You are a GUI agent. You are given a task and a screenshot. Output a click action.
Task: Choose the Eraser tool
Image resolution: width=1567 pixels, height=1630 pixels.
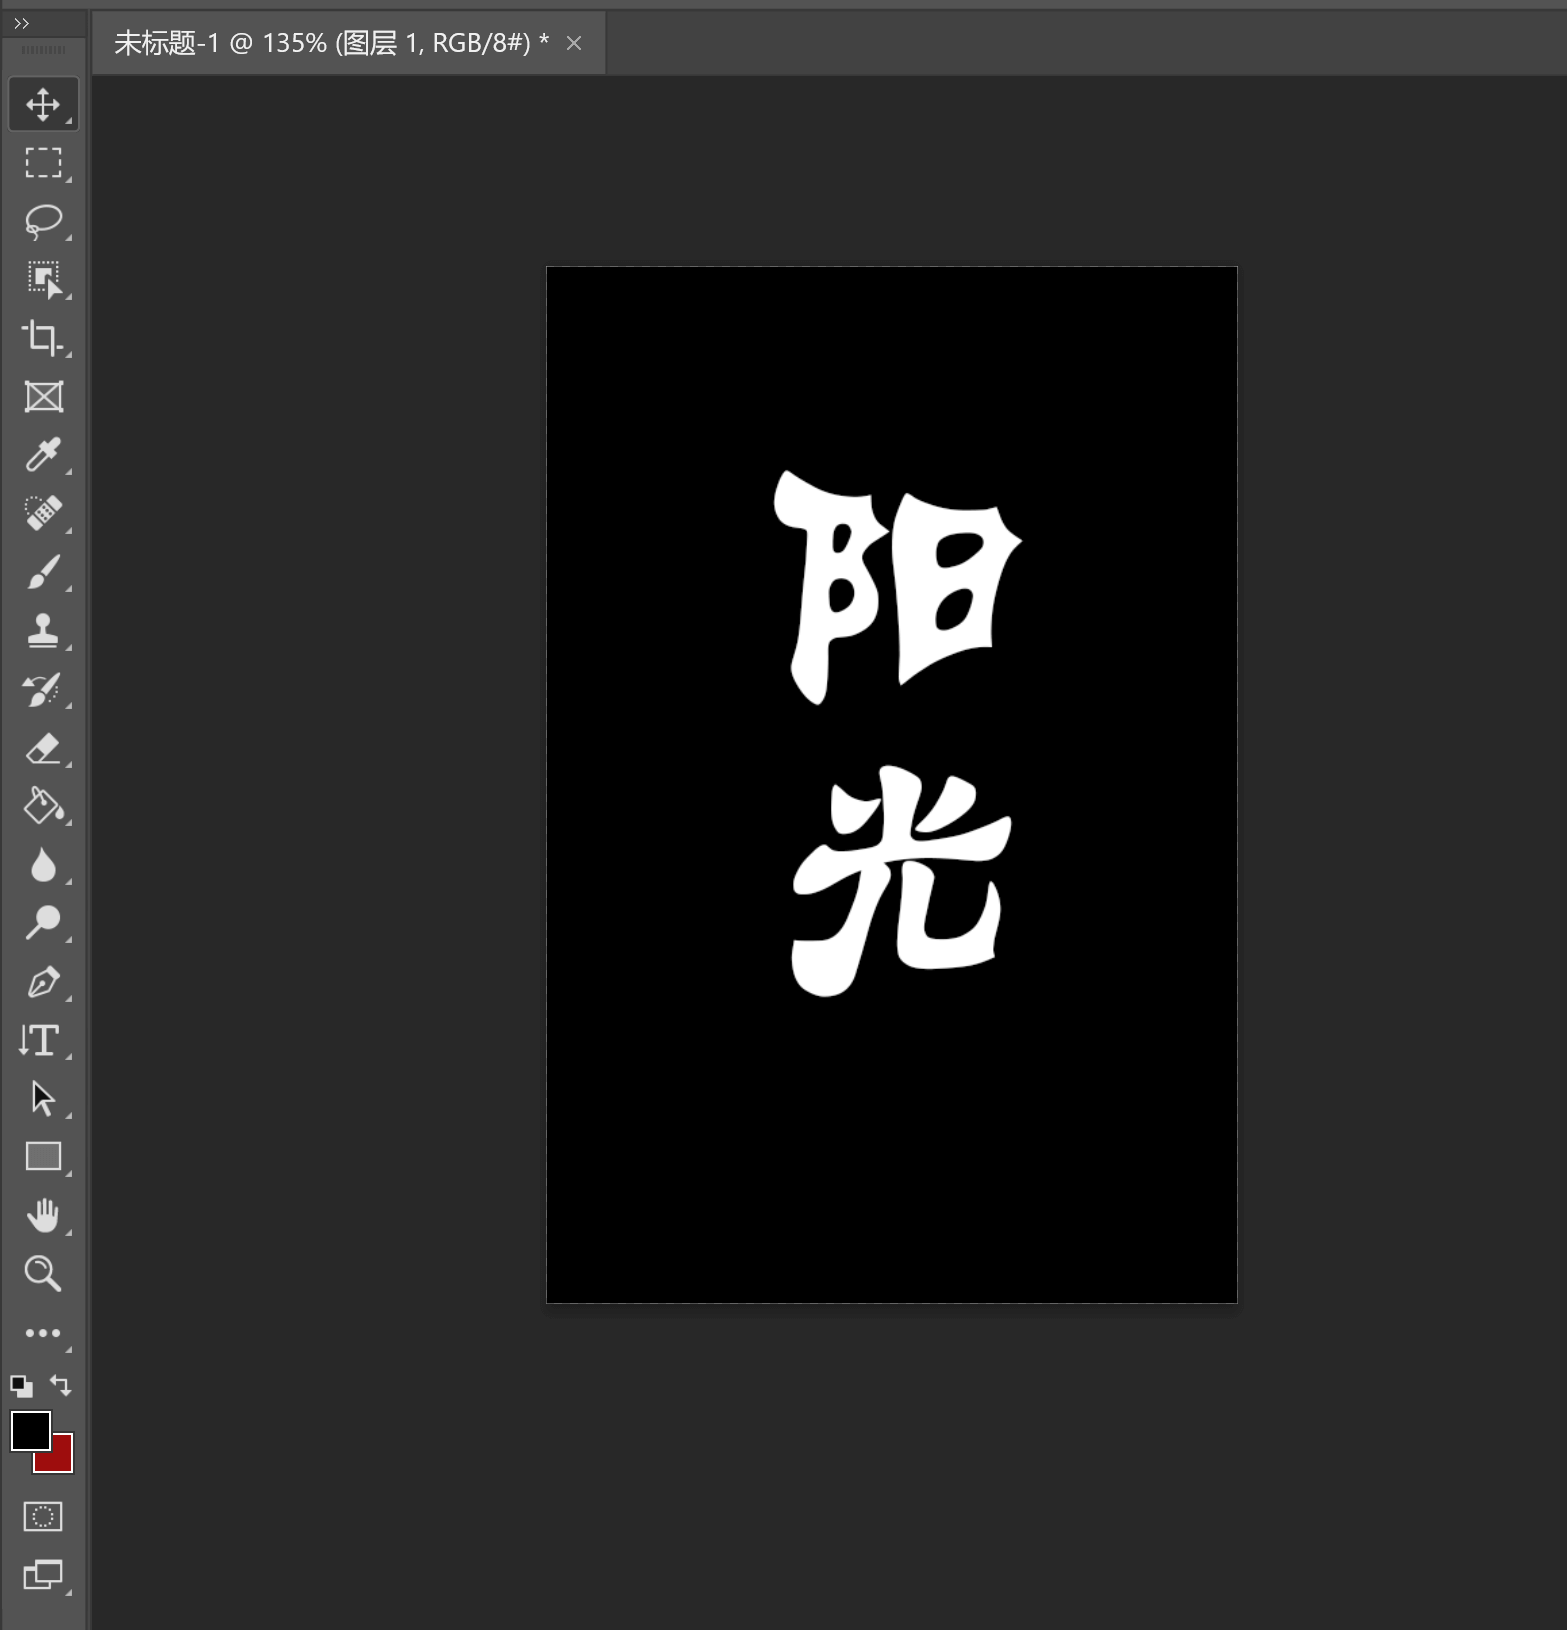point(43,749)
